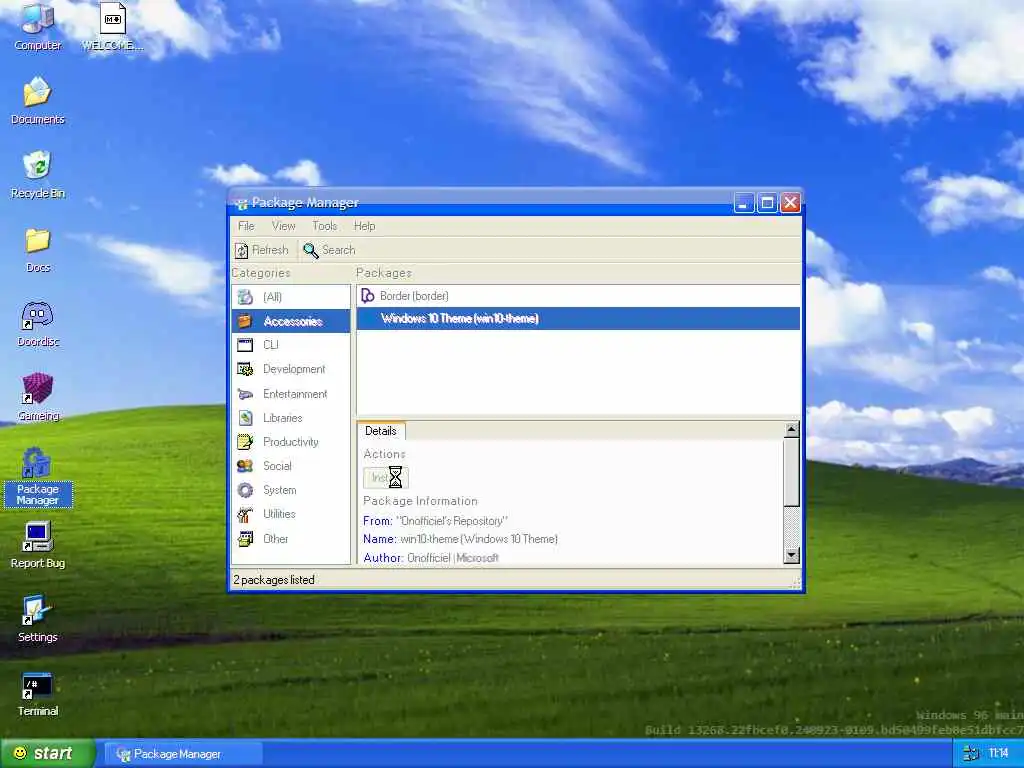Click the Name: win10-theme info line

coord(460,539)
